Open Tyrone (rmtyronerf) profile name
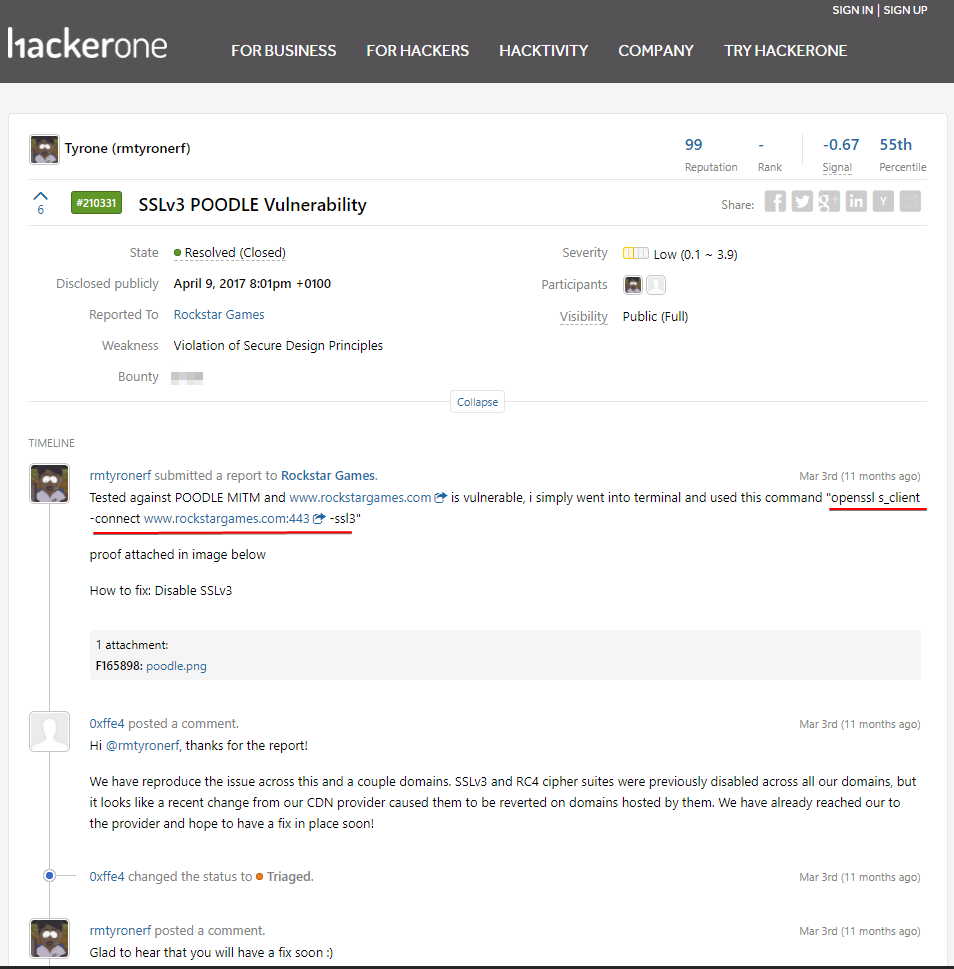The image size is (954, 969). click(127, 148)
